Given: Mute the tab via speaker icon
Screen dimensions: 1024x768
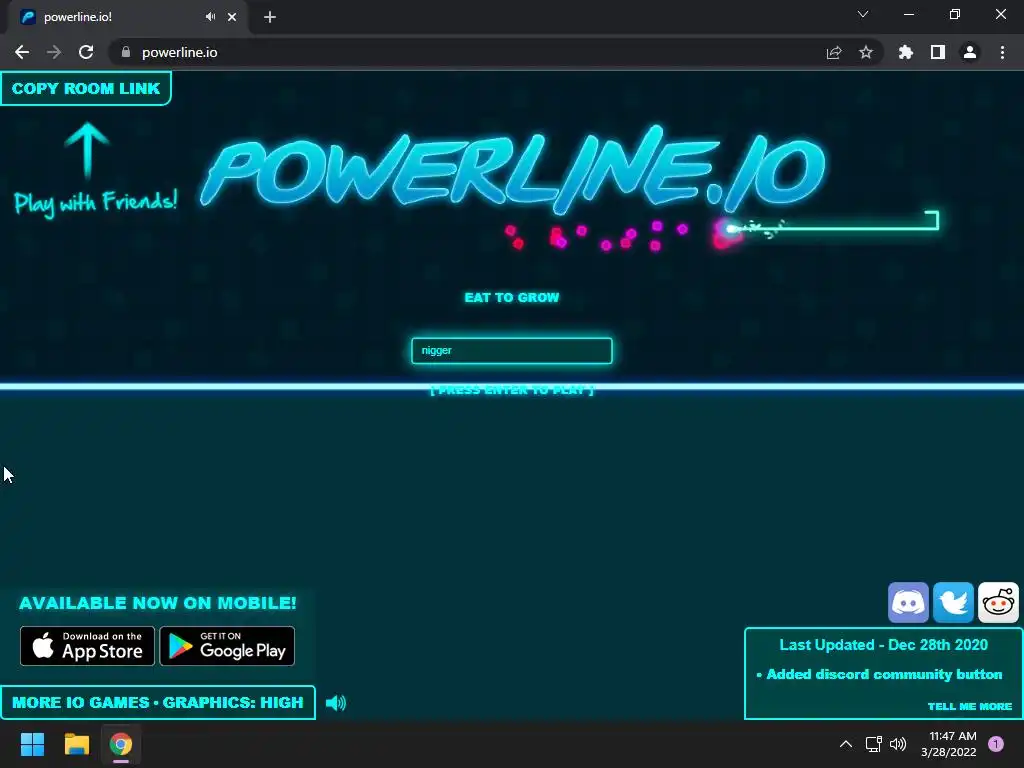Looking at the screenshot, I should [210, 17].
